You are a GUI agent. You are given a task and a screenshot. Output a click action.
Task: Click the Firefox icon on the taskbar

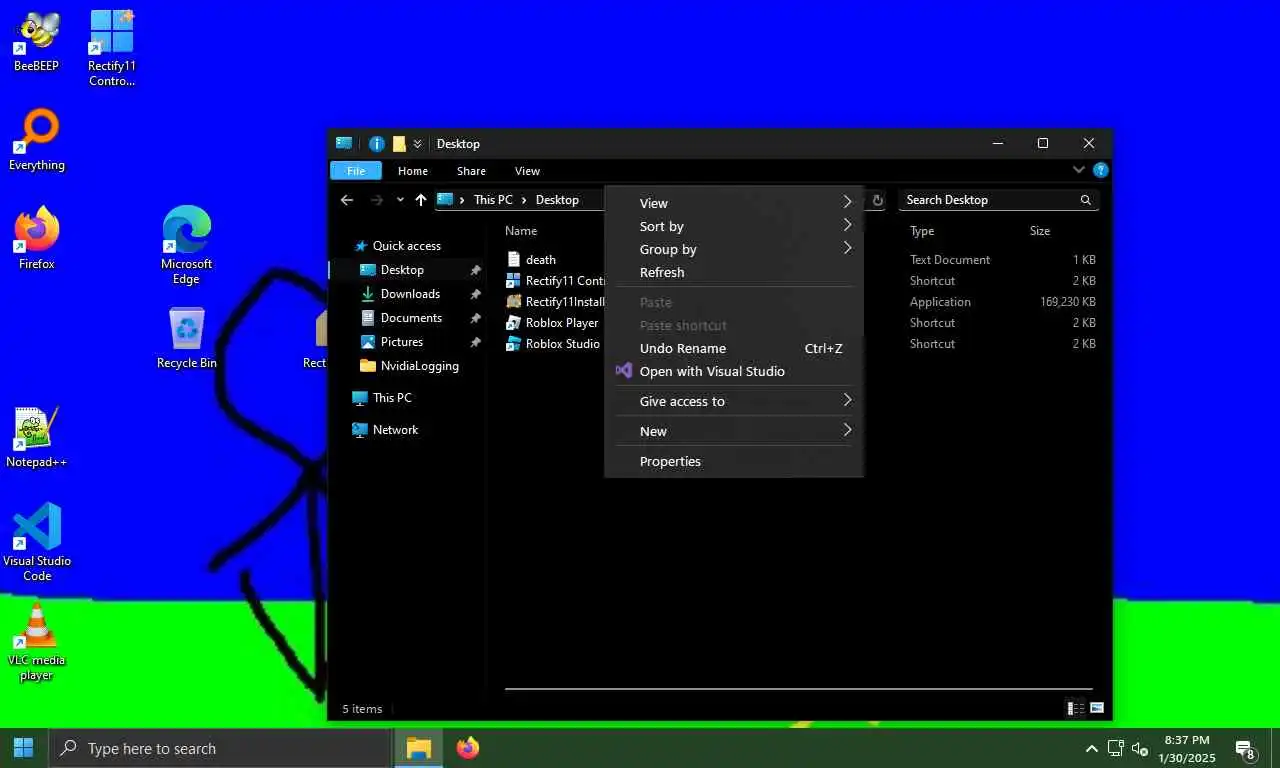click(468, 748)
